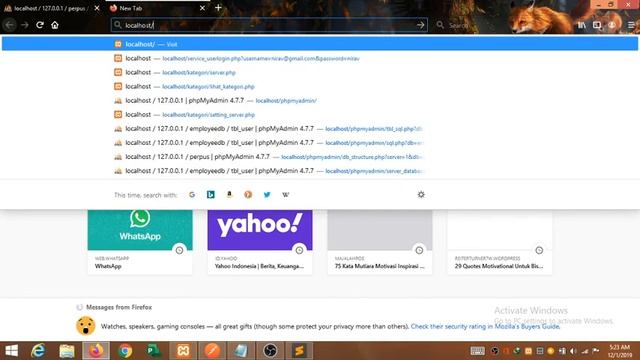640x360 pixels.
Task: Open the Library icon in the toolbar
Action: pyautogui.click(x=581, y=25)
